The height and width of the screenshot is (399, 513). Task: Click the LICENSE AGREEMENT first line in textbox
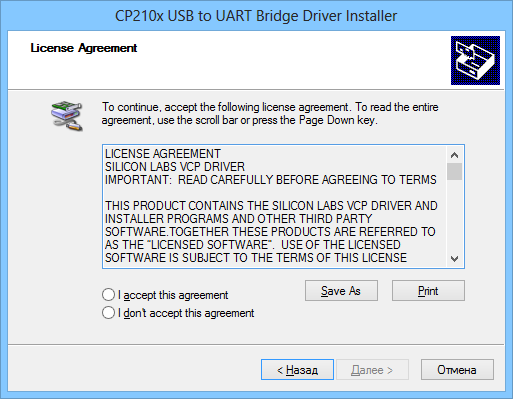(x=163, y=154)
